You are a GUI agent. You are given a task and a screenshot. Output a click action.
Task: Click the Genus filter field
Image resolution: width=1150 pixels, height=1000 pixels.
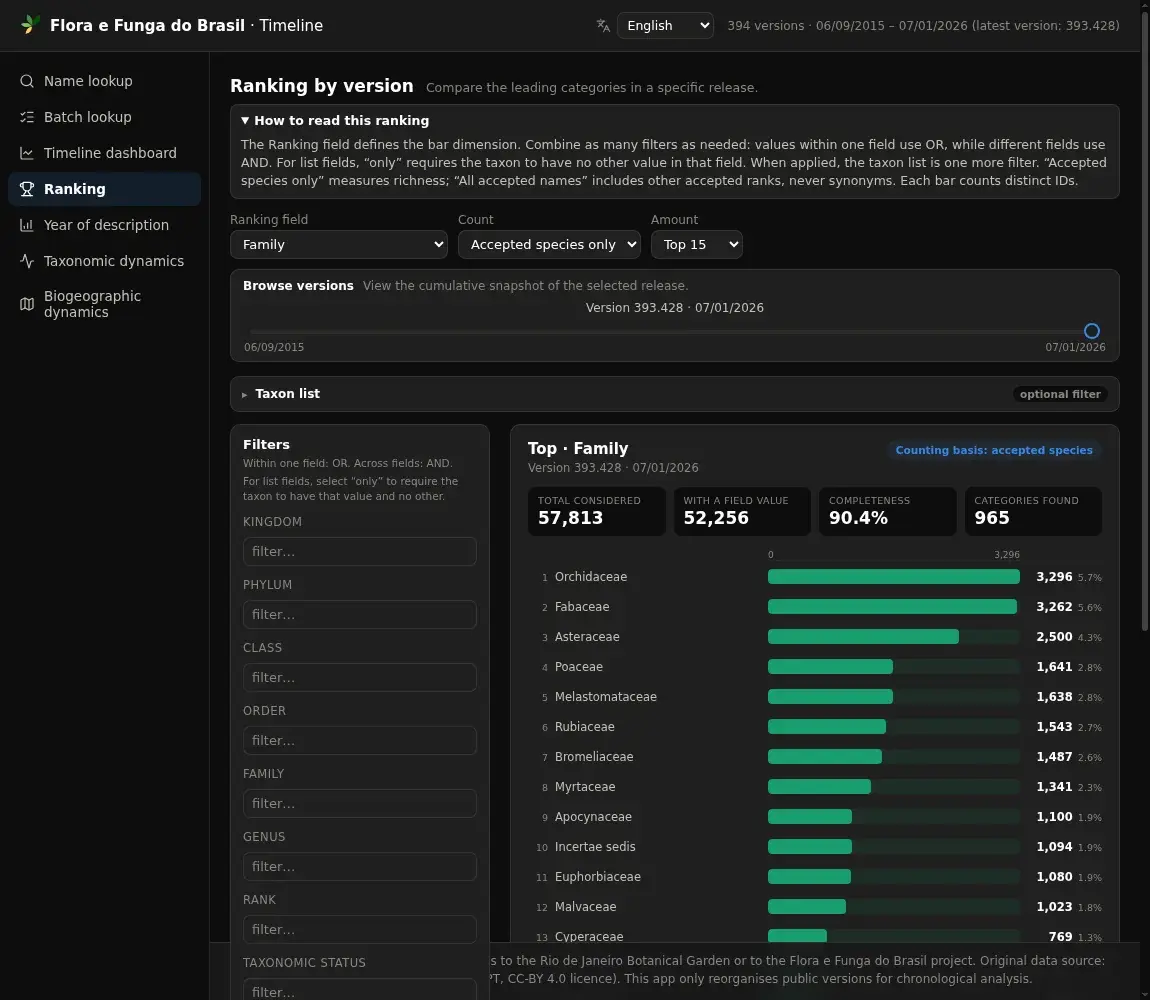[359, 866]
